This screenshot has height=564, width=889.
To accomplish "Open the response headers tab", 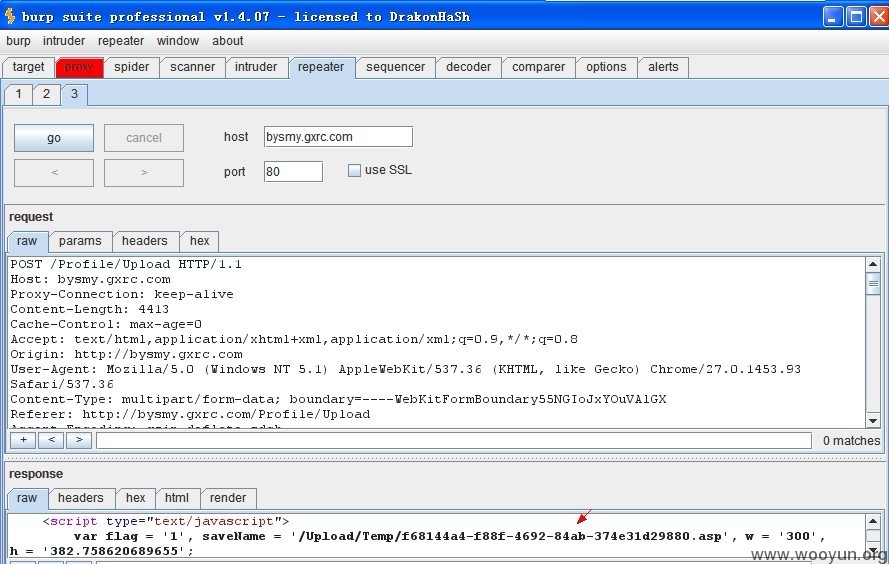I will [x=81, y=498].
